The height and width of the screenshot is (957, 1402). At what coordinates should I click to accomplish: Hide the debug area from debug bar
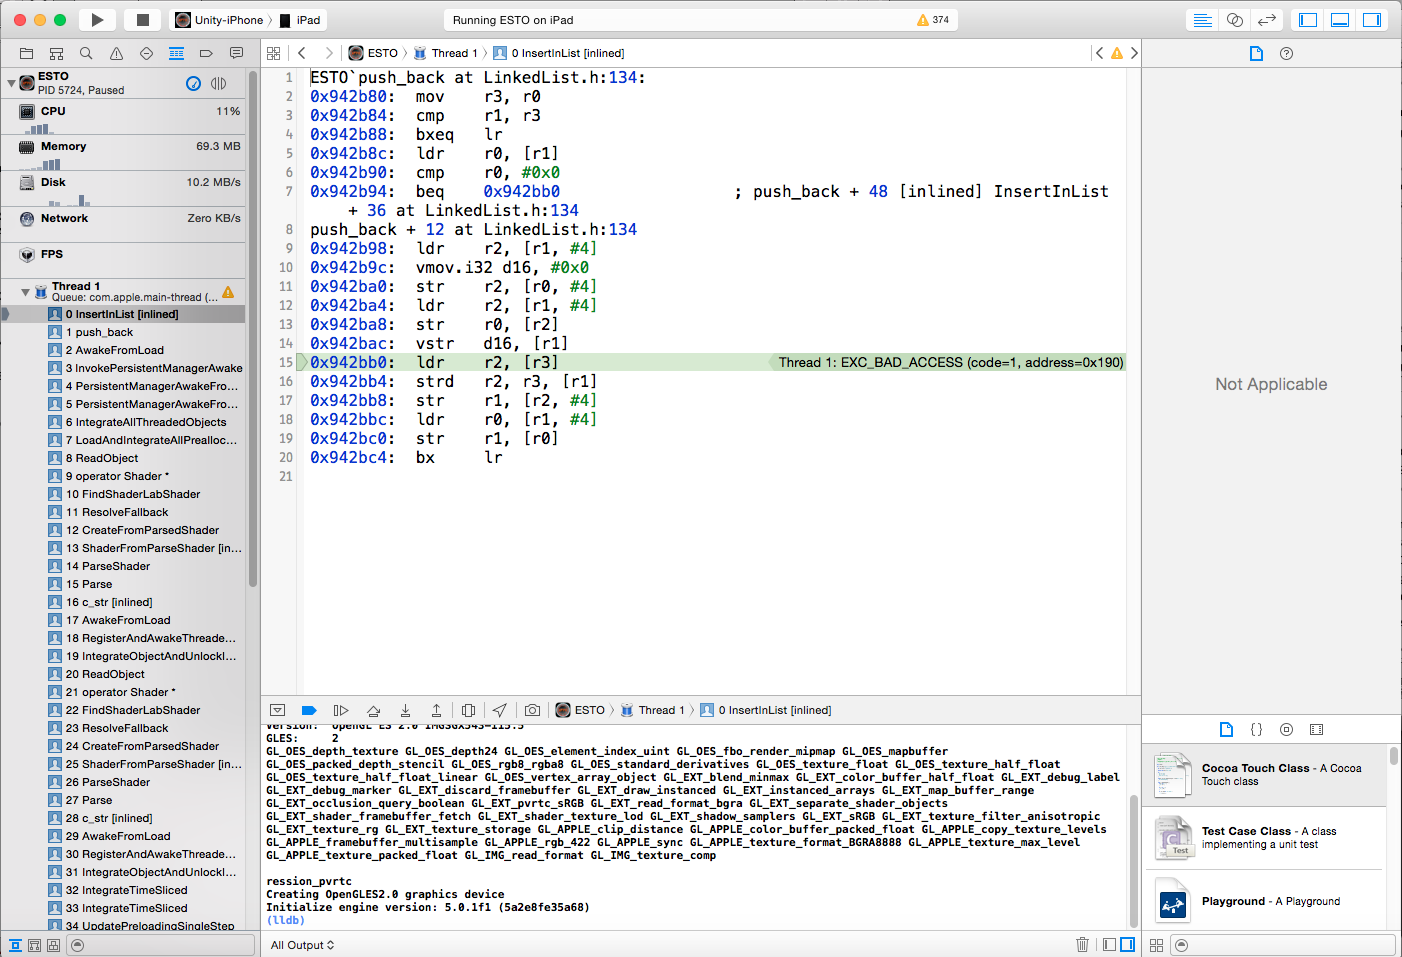[278, 710]
